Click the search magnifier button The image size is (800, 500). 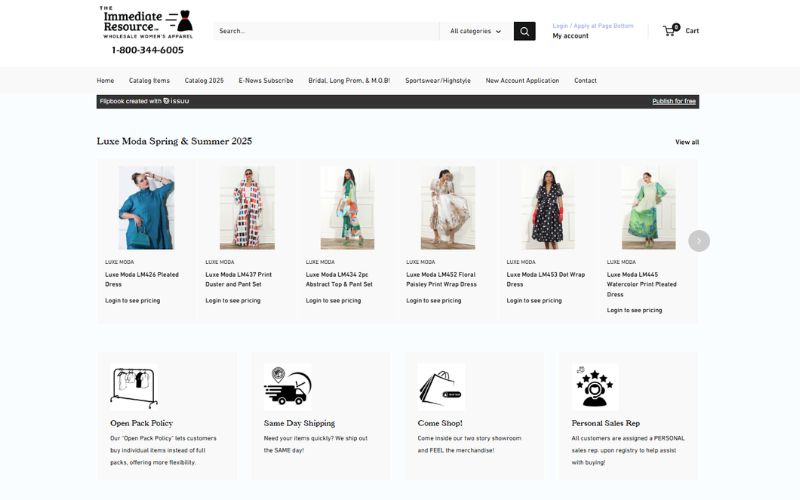(x=524, y=31)
